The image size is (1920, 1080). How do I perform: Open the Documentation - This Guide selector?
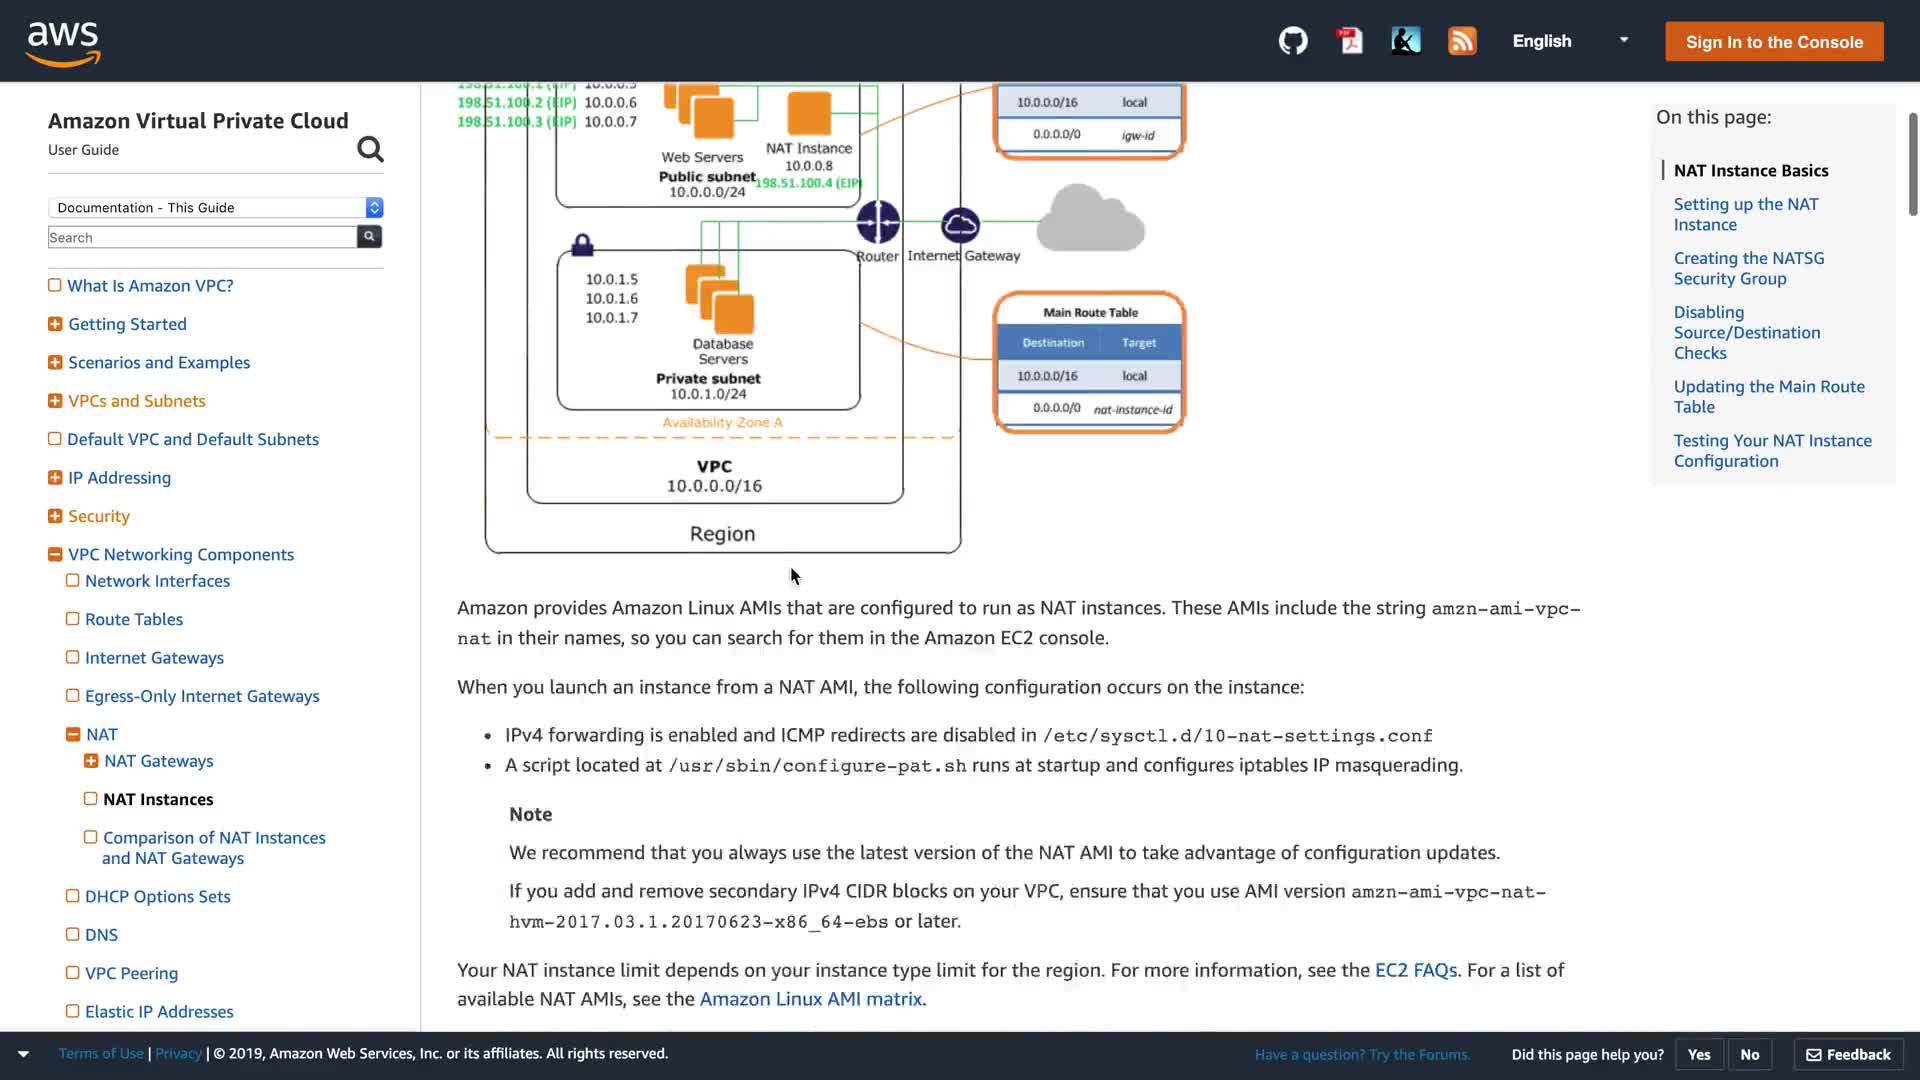pos(215,207)
